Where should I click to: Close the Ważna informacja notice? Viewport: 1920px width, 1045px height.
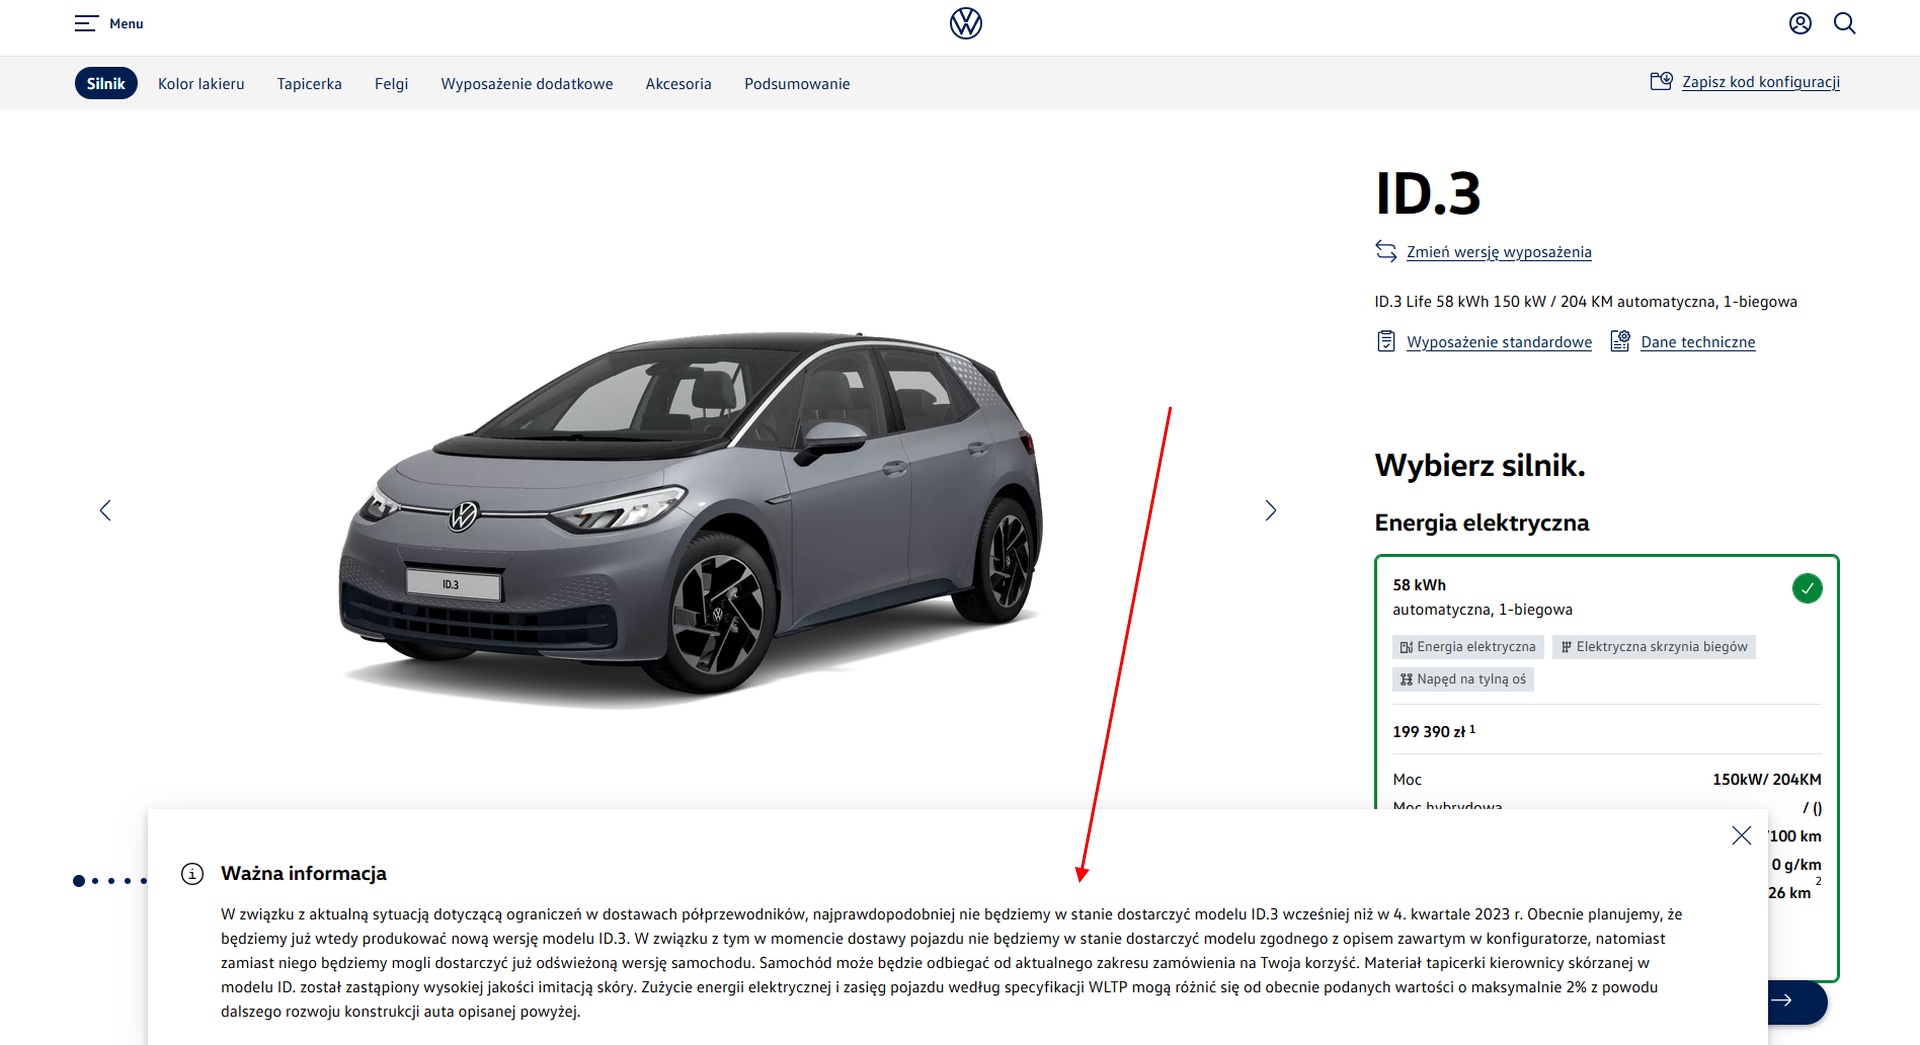1741,835
